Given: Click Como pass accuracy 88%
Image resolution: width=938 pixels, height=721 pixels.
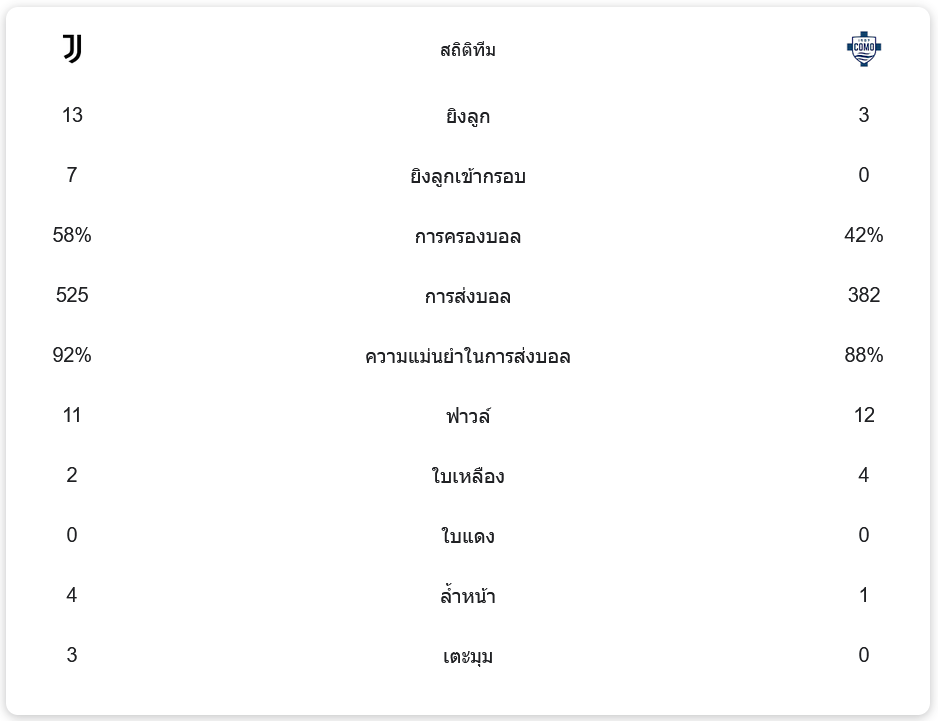Looking at the screenshot, I should coord(864,355).
